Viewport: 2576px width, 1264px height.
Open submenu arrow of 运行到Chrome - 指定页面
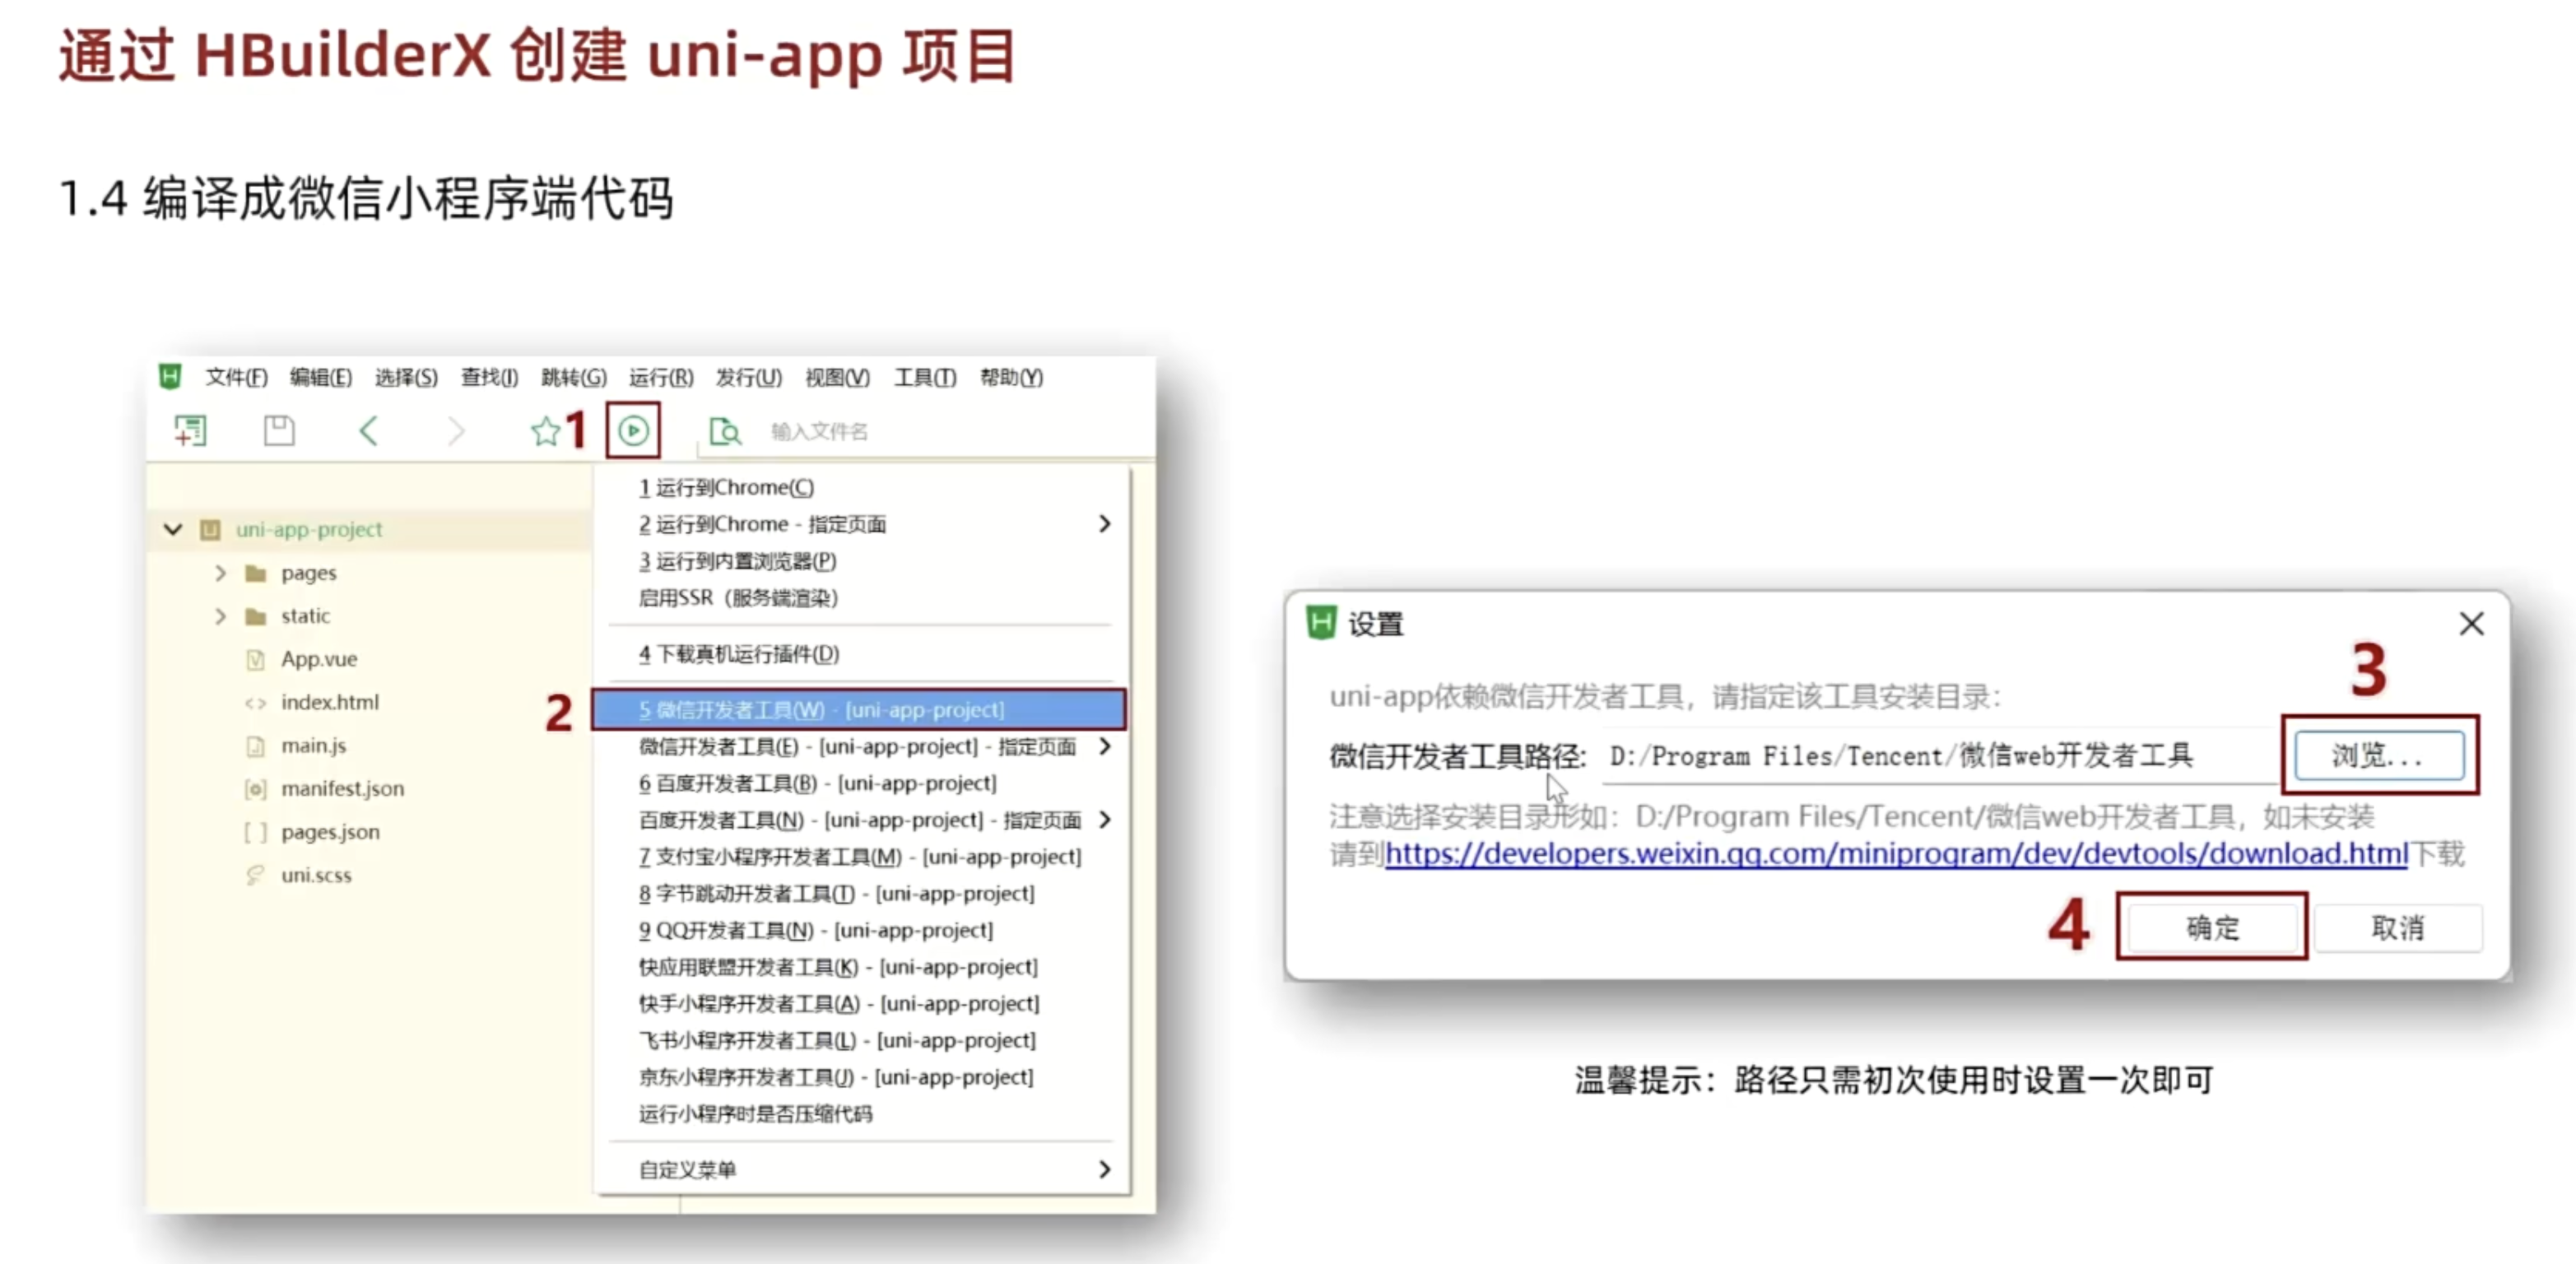[1104, 524]
